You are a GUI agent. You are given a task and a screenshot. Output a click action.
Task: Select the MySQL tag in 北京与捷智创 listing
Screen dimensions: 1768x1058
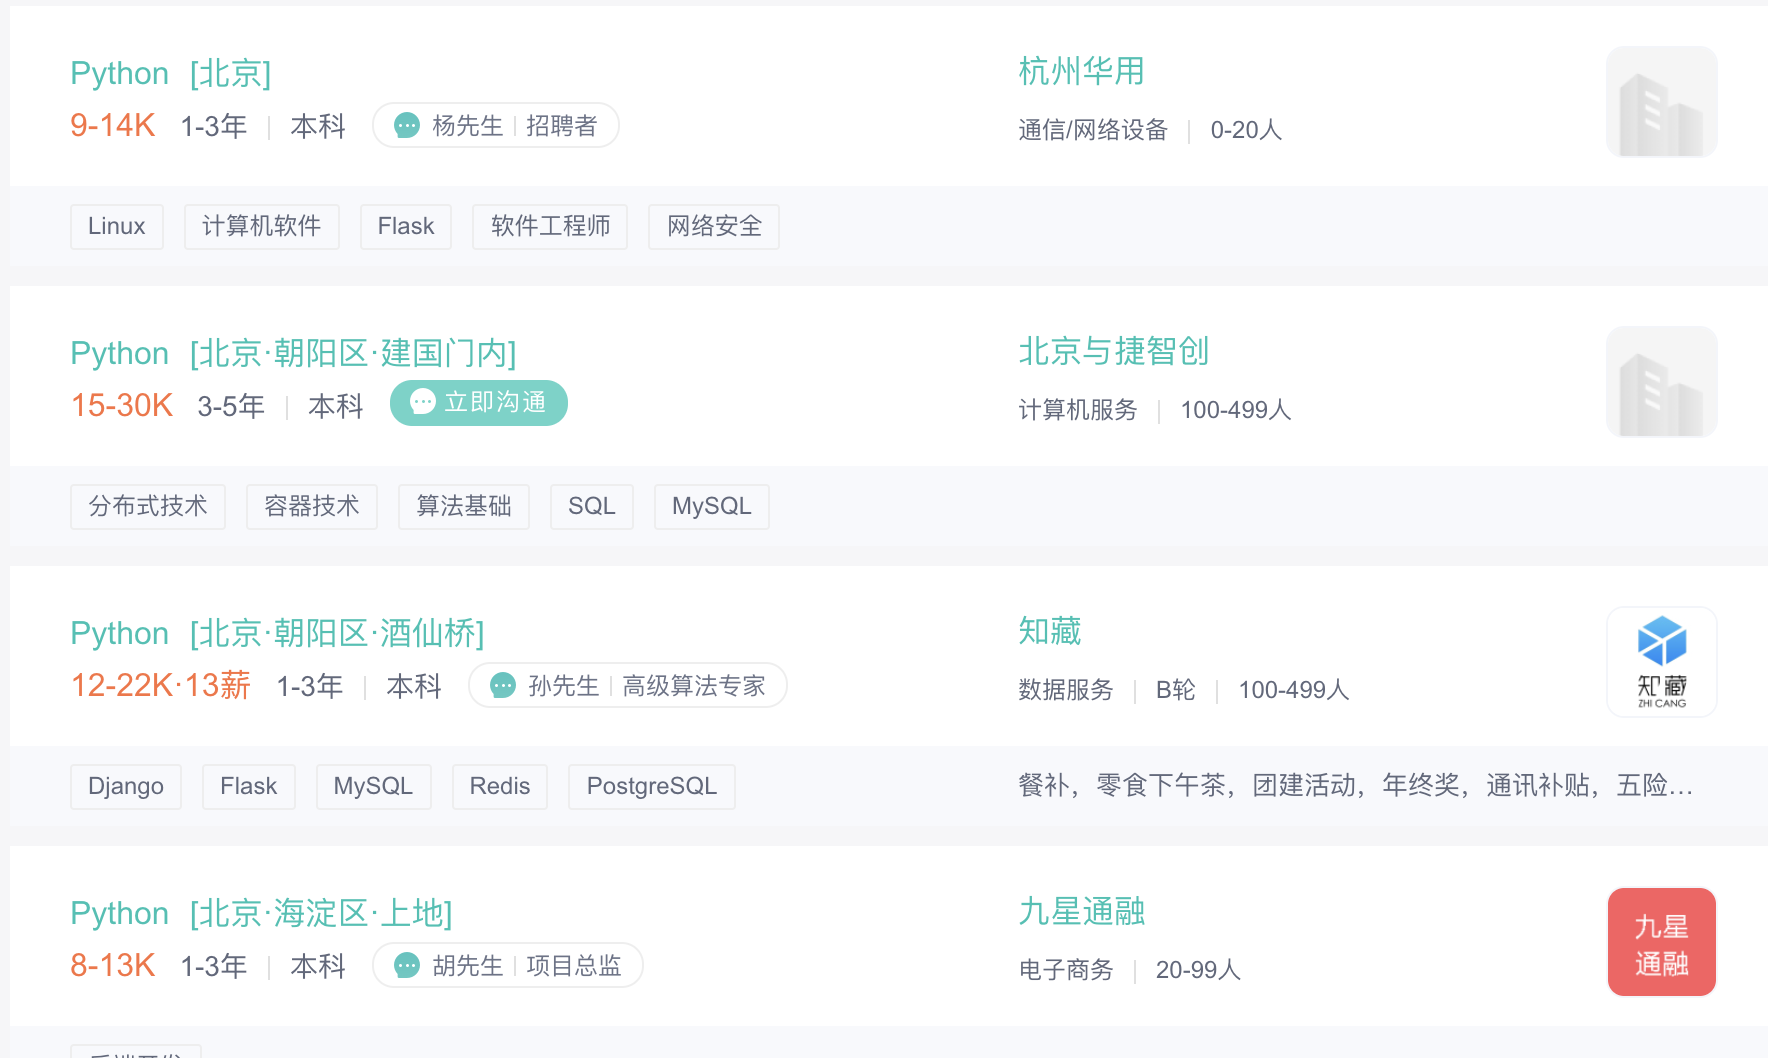[x=712, y=507]
